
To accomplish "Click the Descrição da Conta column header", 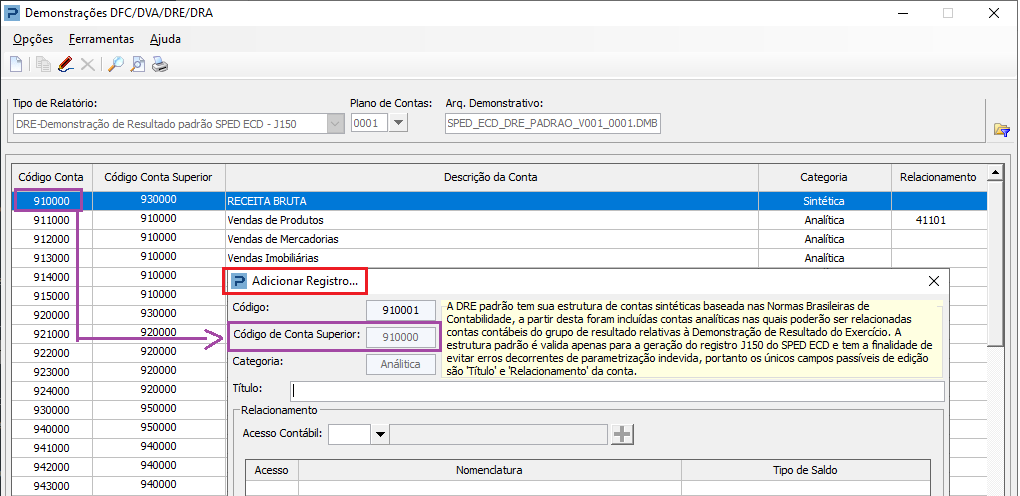I will [491, 177].
